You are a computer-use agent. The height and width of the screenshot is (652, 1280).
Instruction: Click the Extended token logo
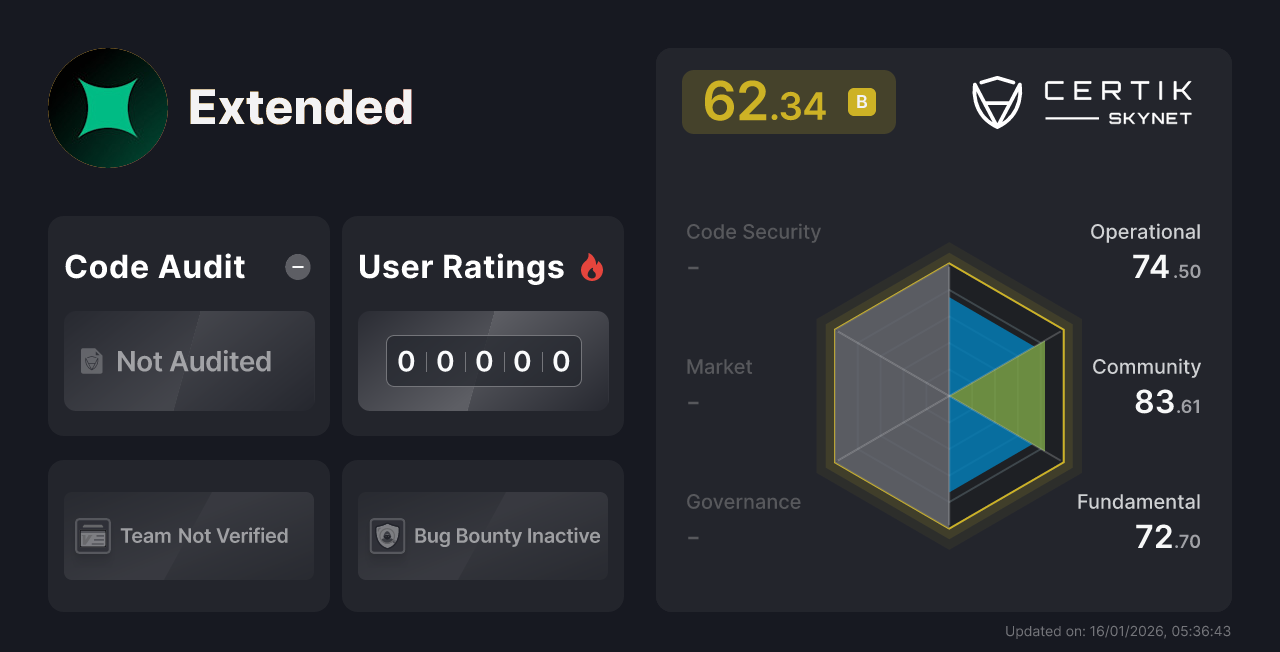[107, 107]
